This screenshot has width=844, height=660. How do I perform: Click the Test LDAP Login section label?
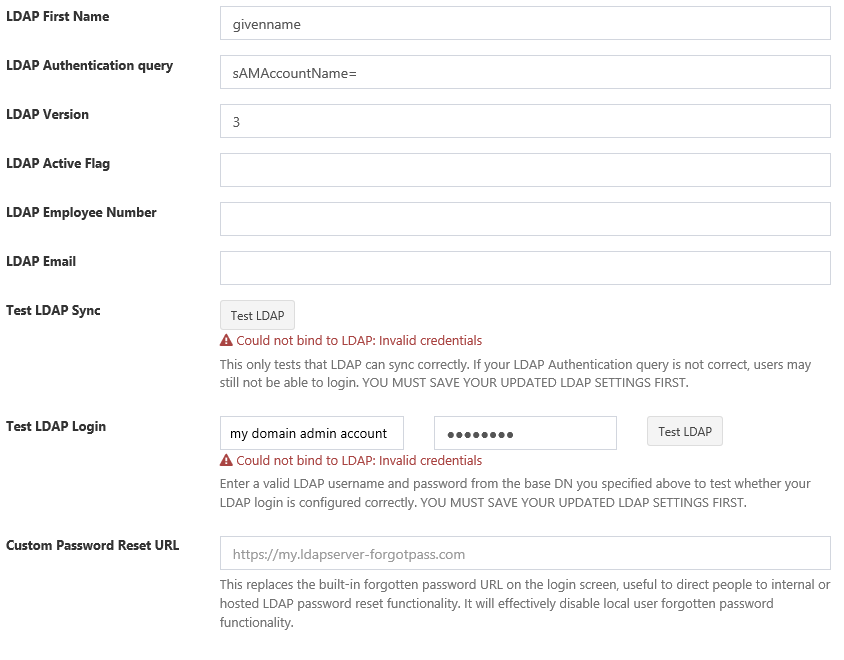pyautogui.click(x=50, y=425)
